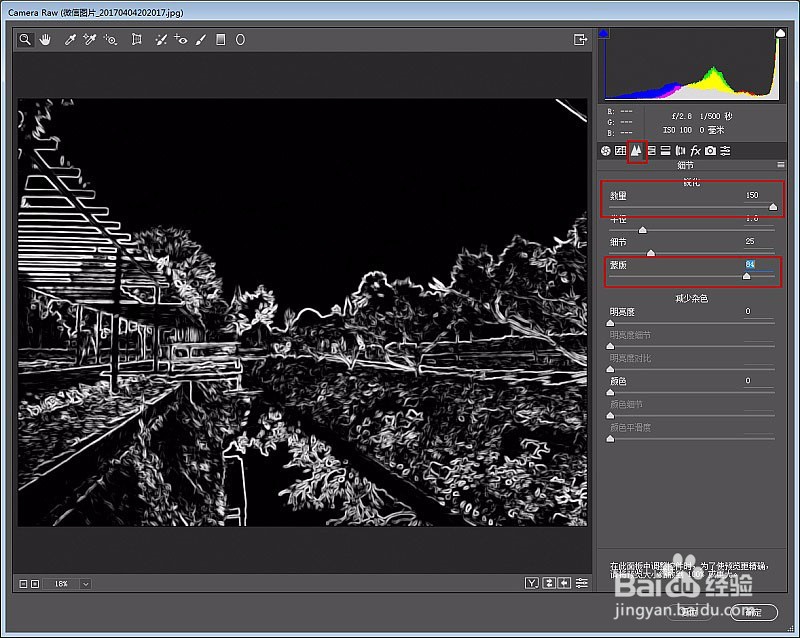
Task: Switch to the Effects fx tab
Action: [695, 151]
